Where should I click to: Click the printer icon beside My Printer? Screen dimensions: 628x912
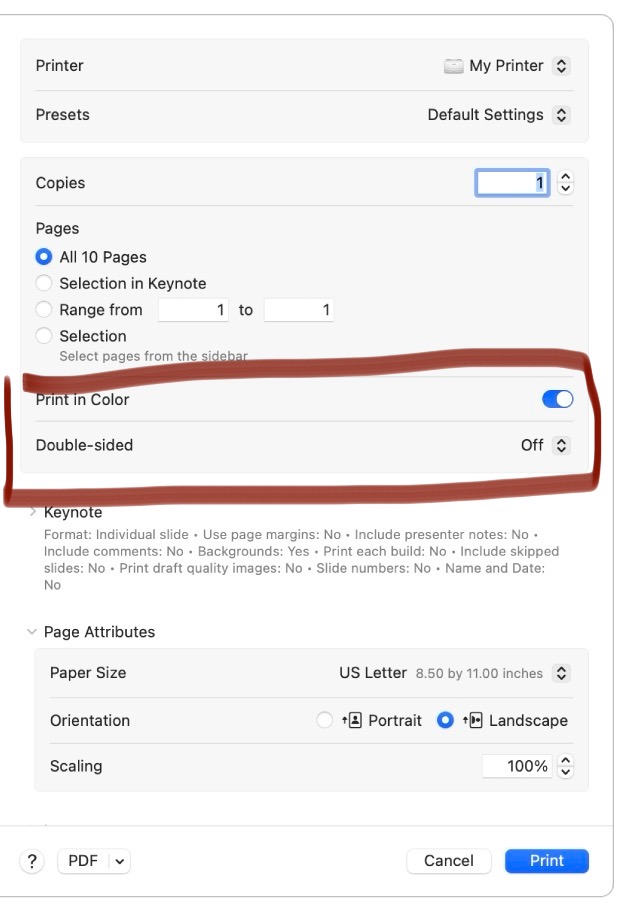[x=454, y=66]
